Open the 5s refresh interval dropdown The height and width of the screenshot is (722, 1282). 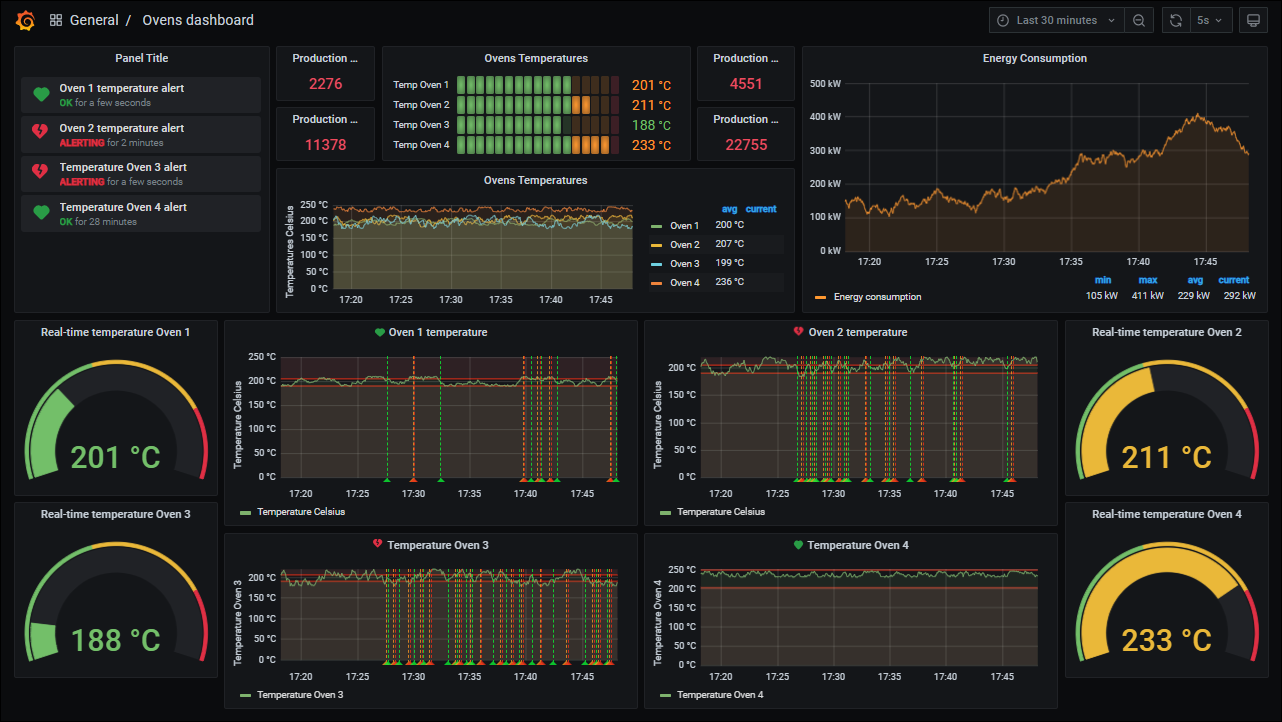click(1209, 20)
